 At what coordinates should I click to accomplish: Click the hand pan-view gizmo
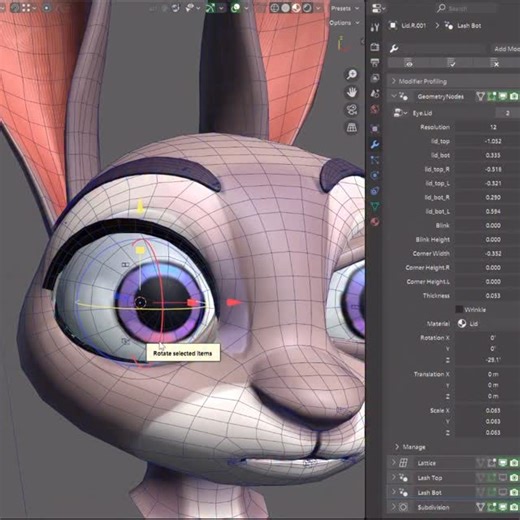(352, 92)
